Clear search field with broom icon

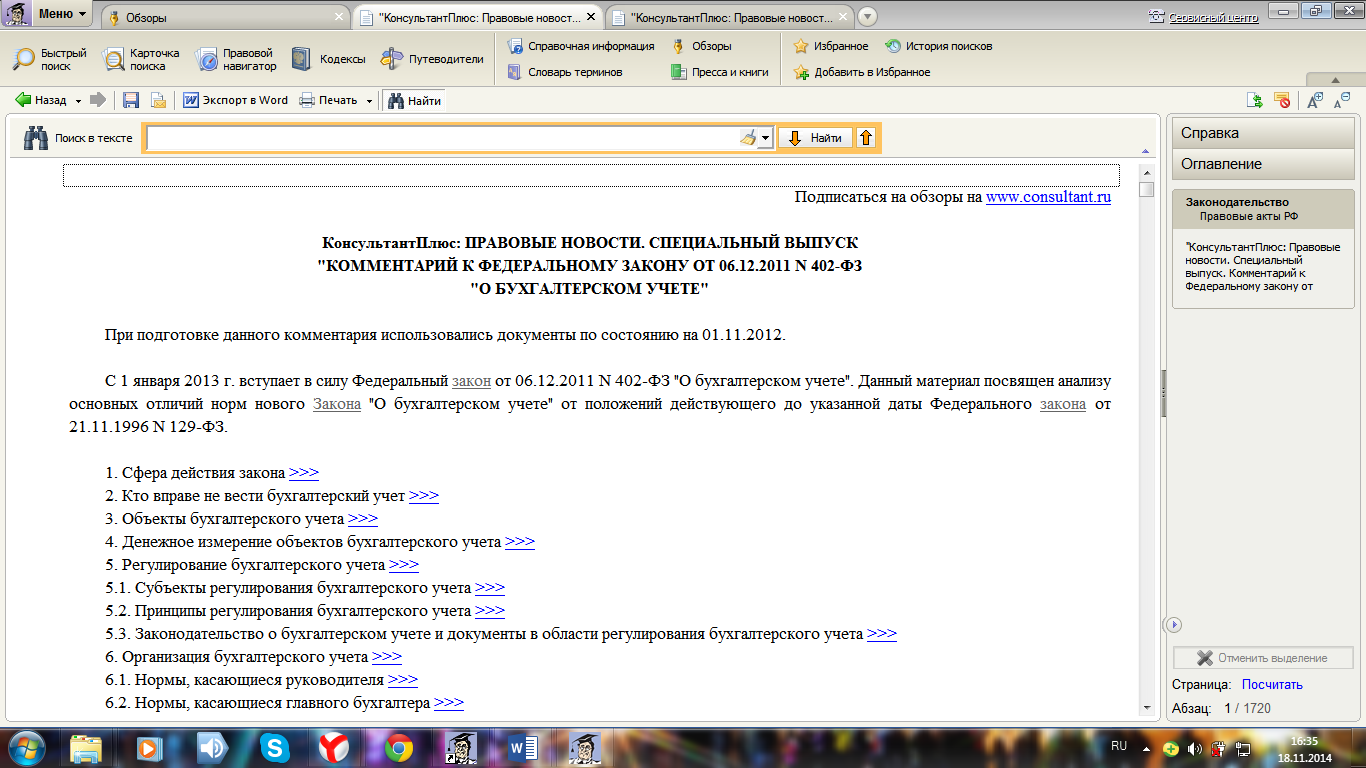[749, 138]
